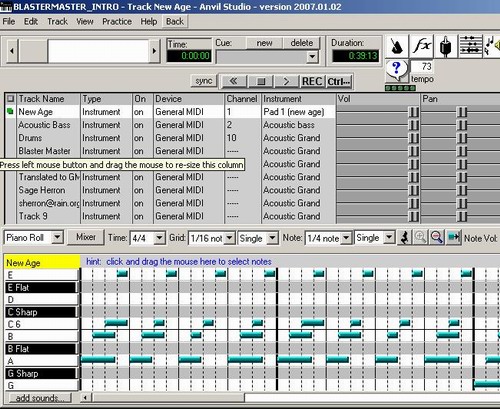Delete the current cue
Image resolution: width=500 pixels, height=409 pixels.
[302, 43]
